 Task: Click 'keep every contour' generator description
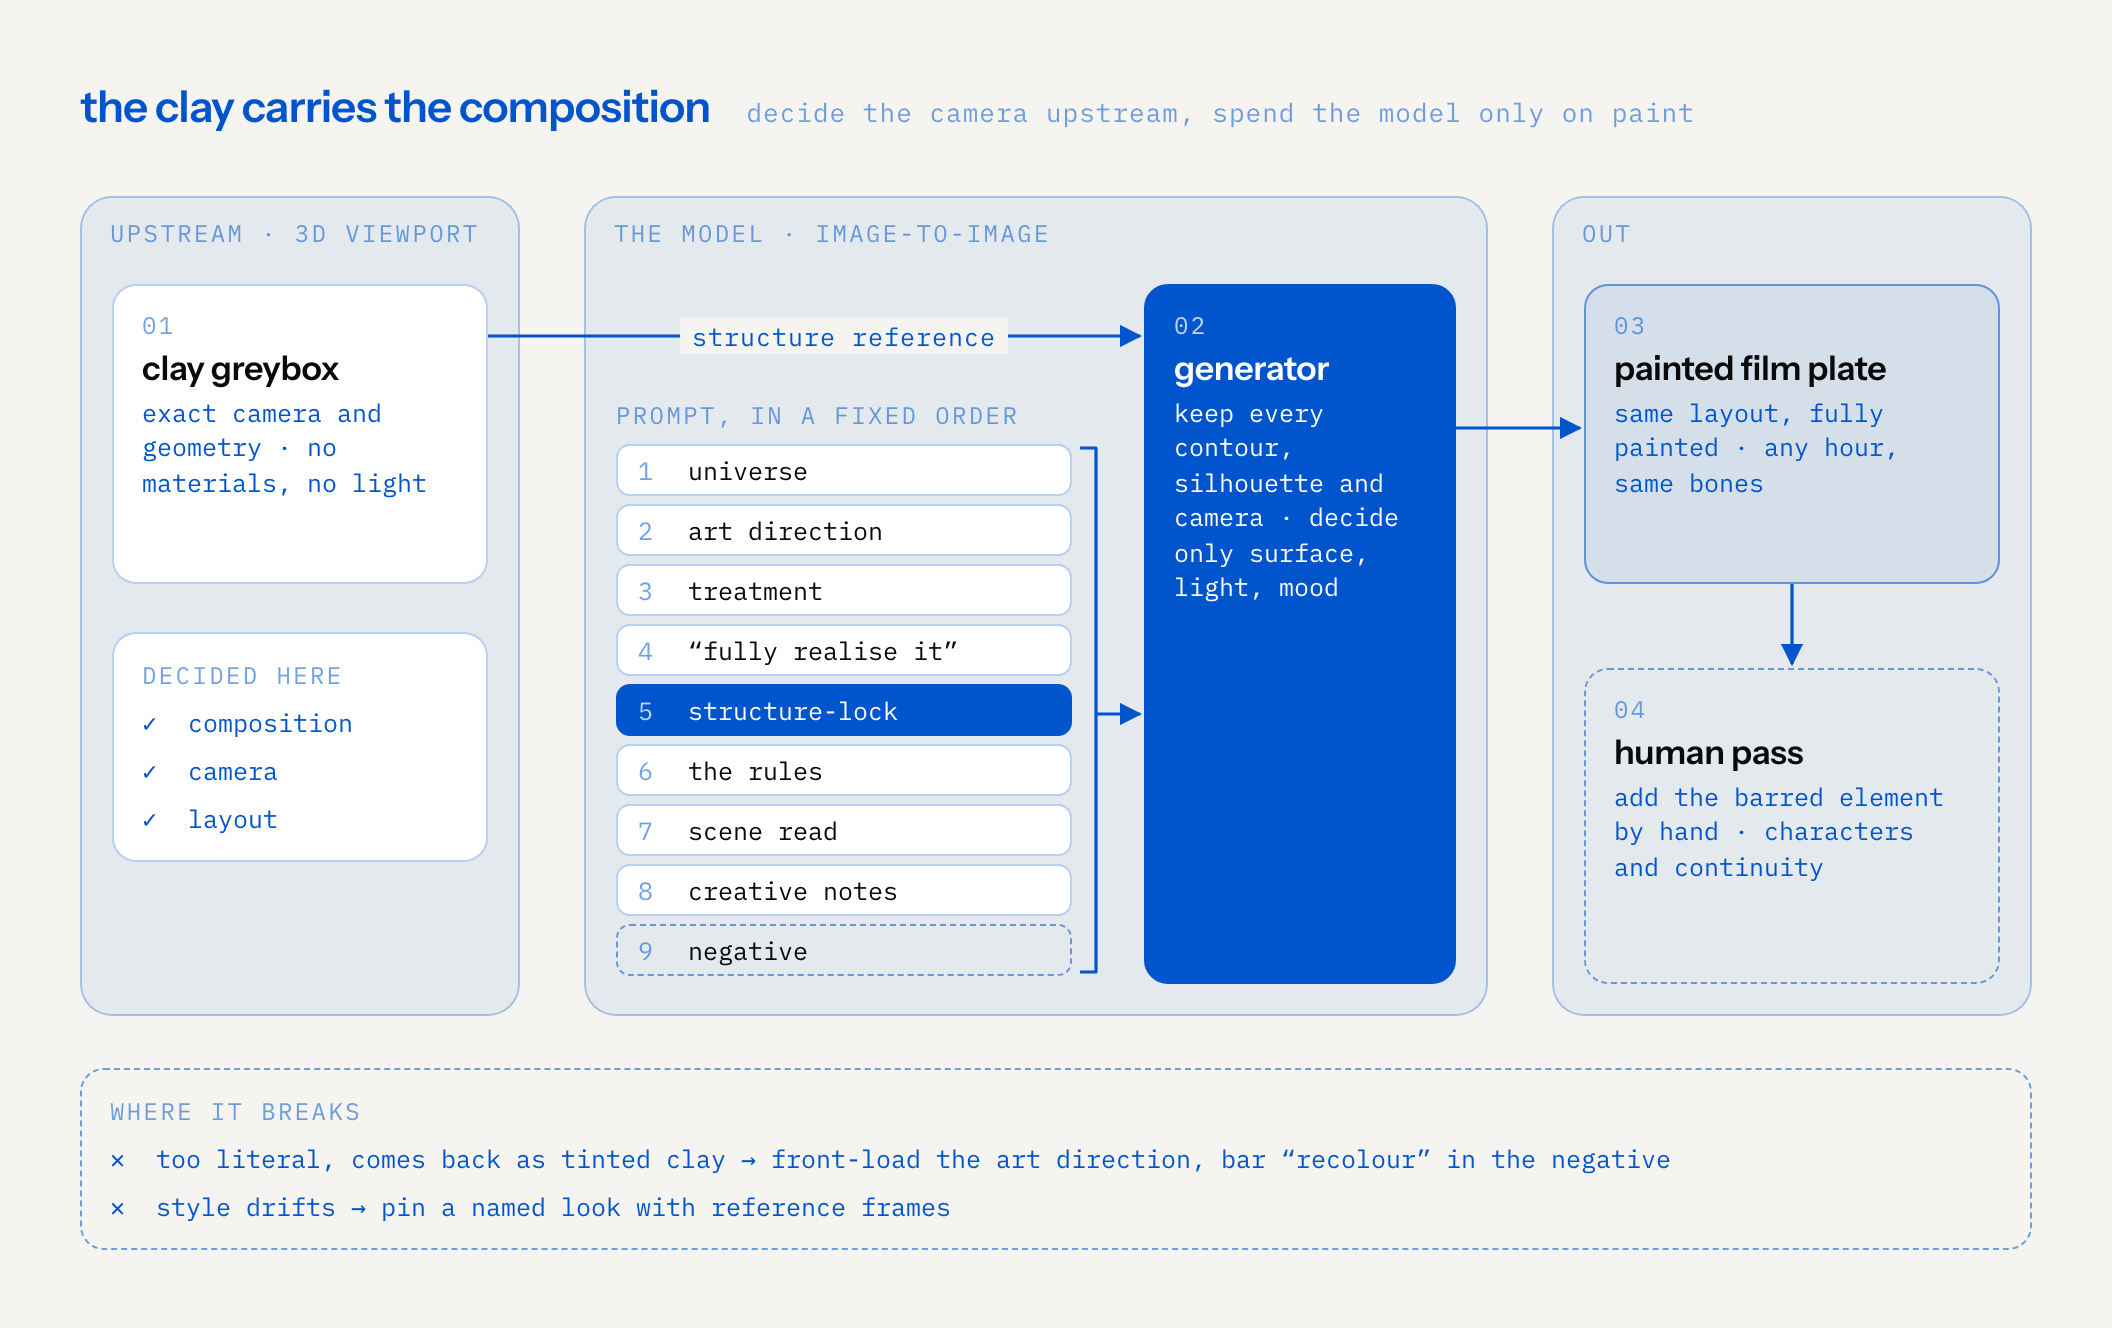pyautogui.click(x=1286, y=500)
